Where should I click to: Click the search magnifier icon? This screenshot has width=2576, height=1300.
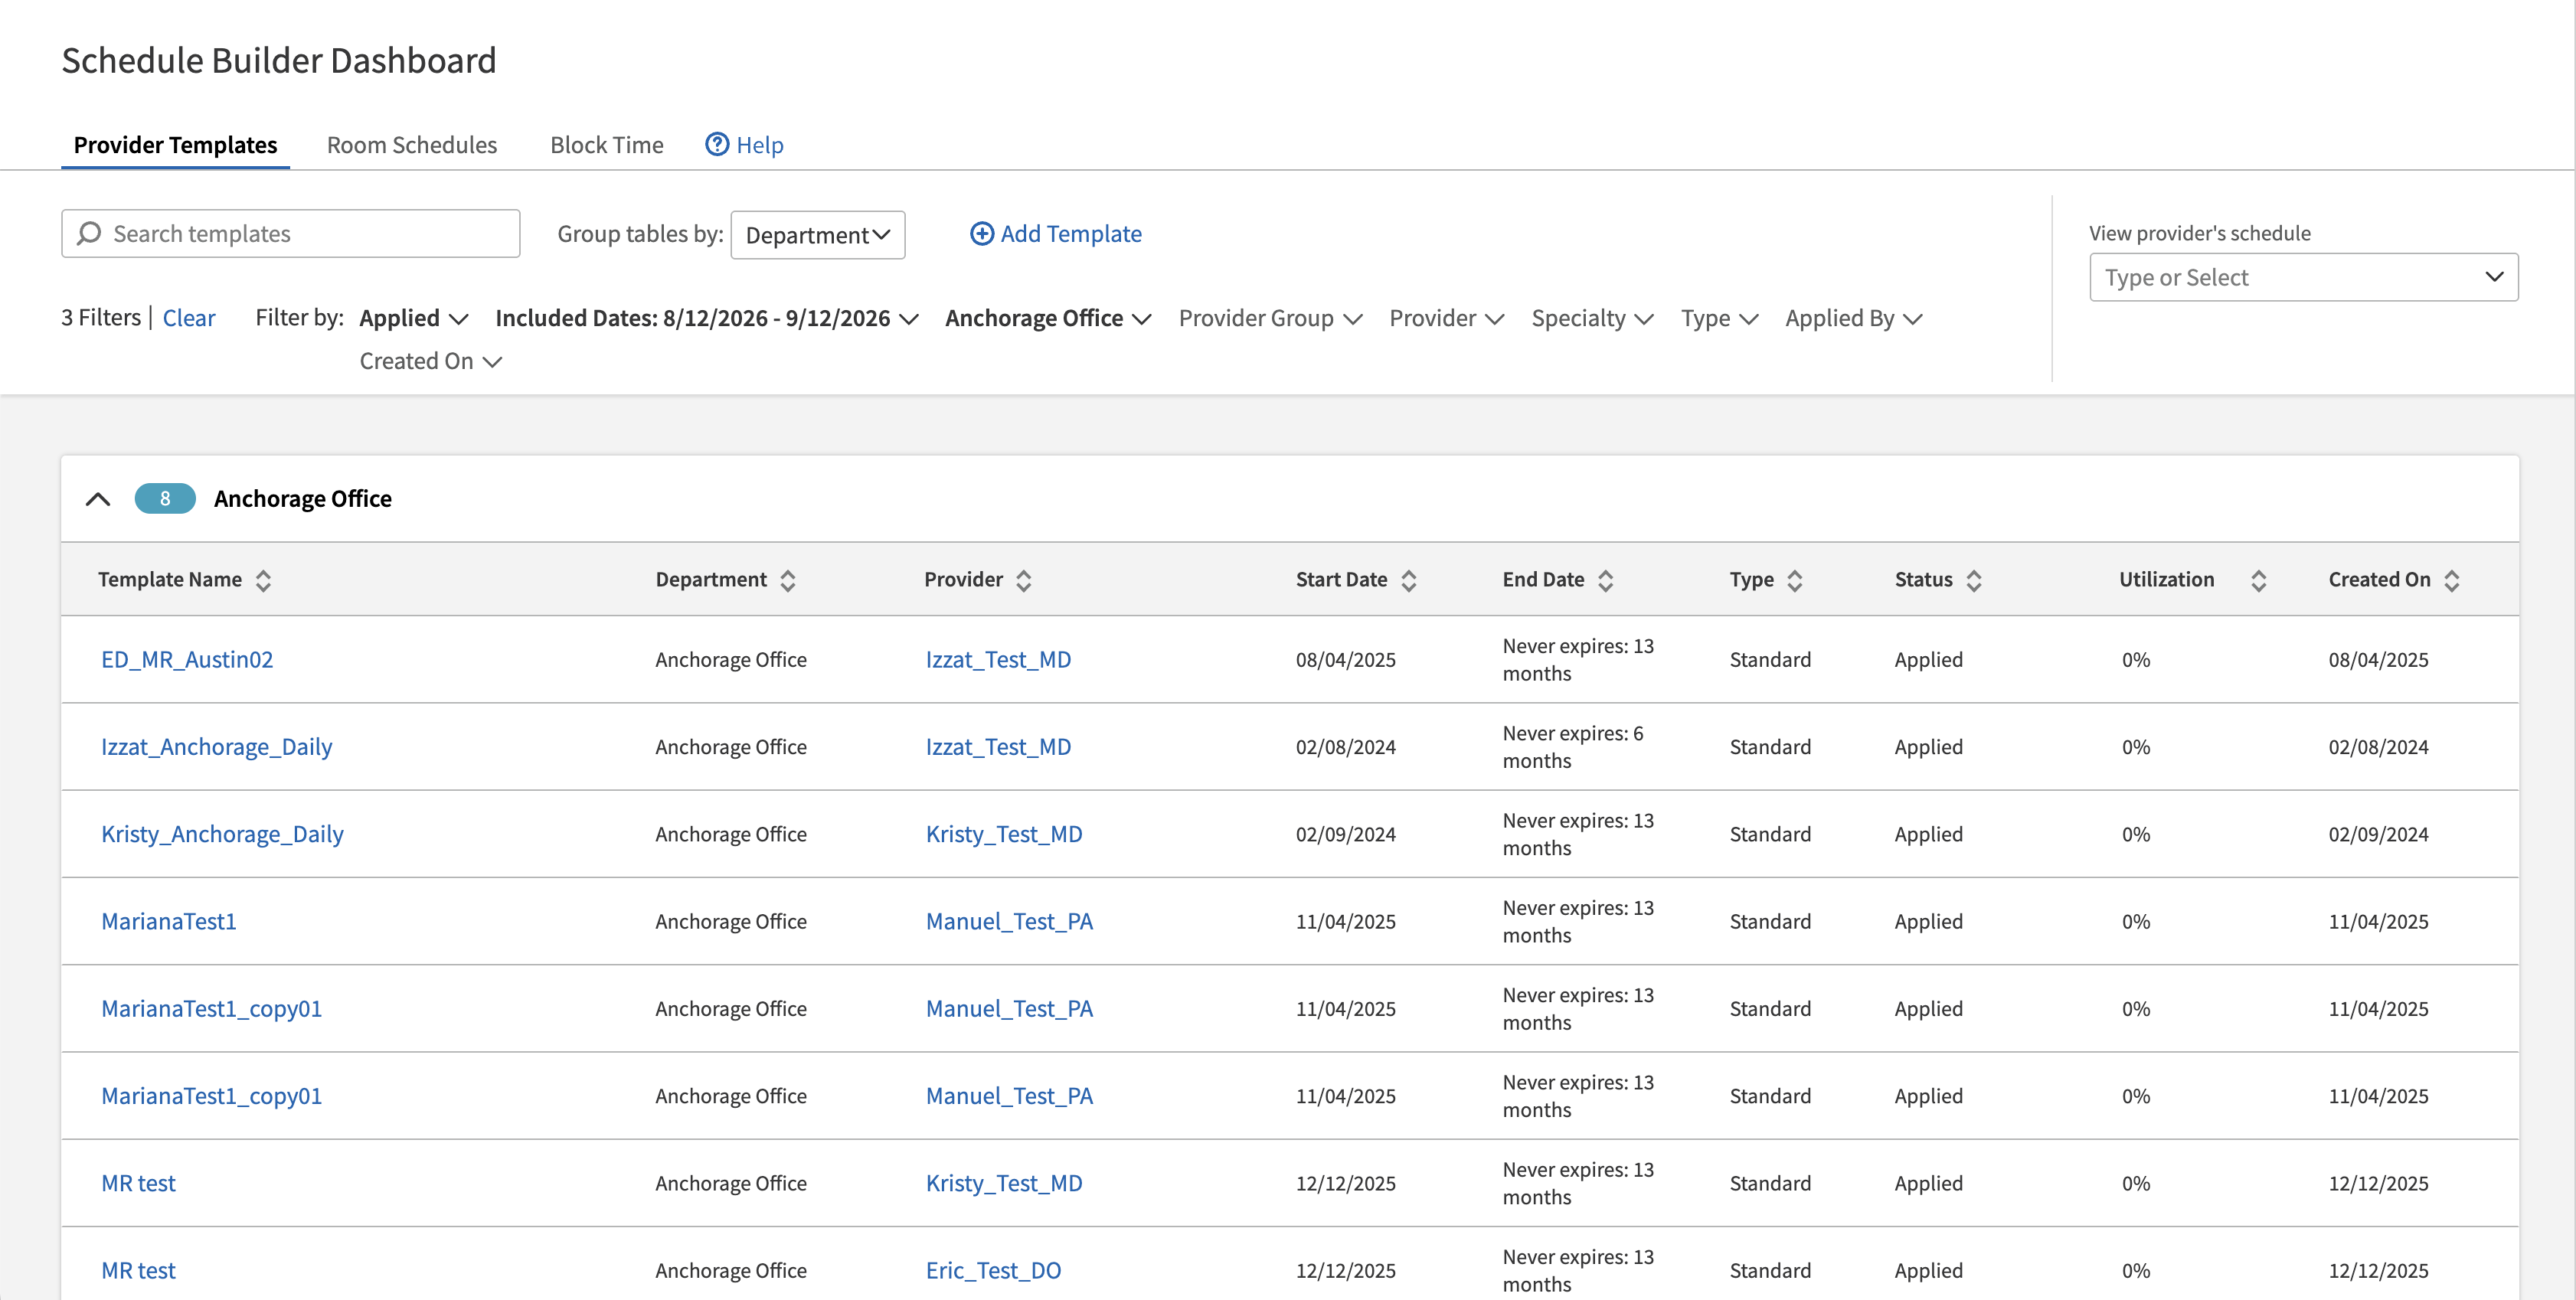[x=89, y=233]
